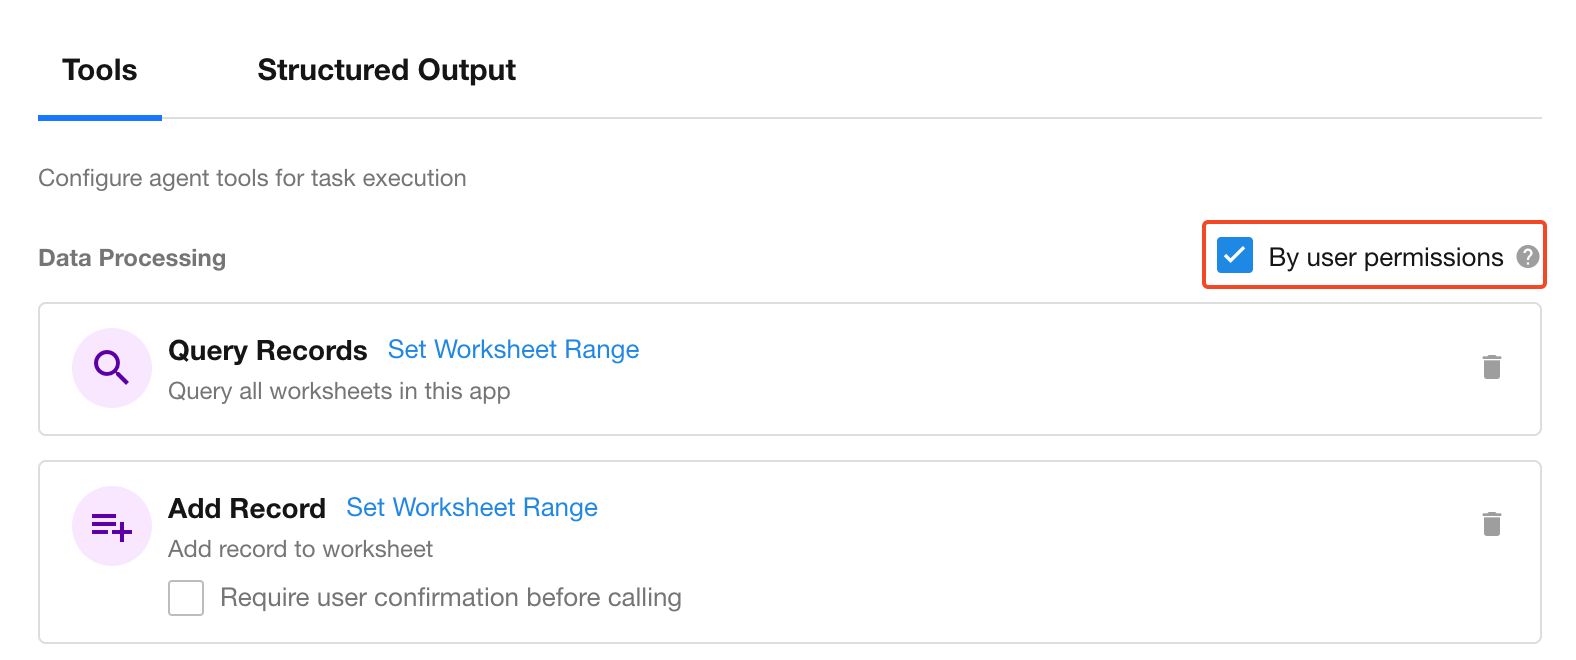Viewport: 1576px width, 660px height.
Task: Click the Query Records title
Action: [267, 350]
